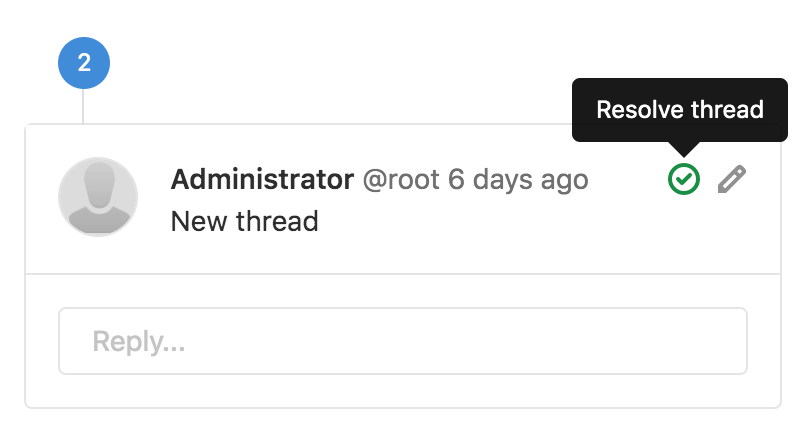Click the blue badge numbered 2
Image resolution: width=812 pixels, height=440 pixels.
84,64
